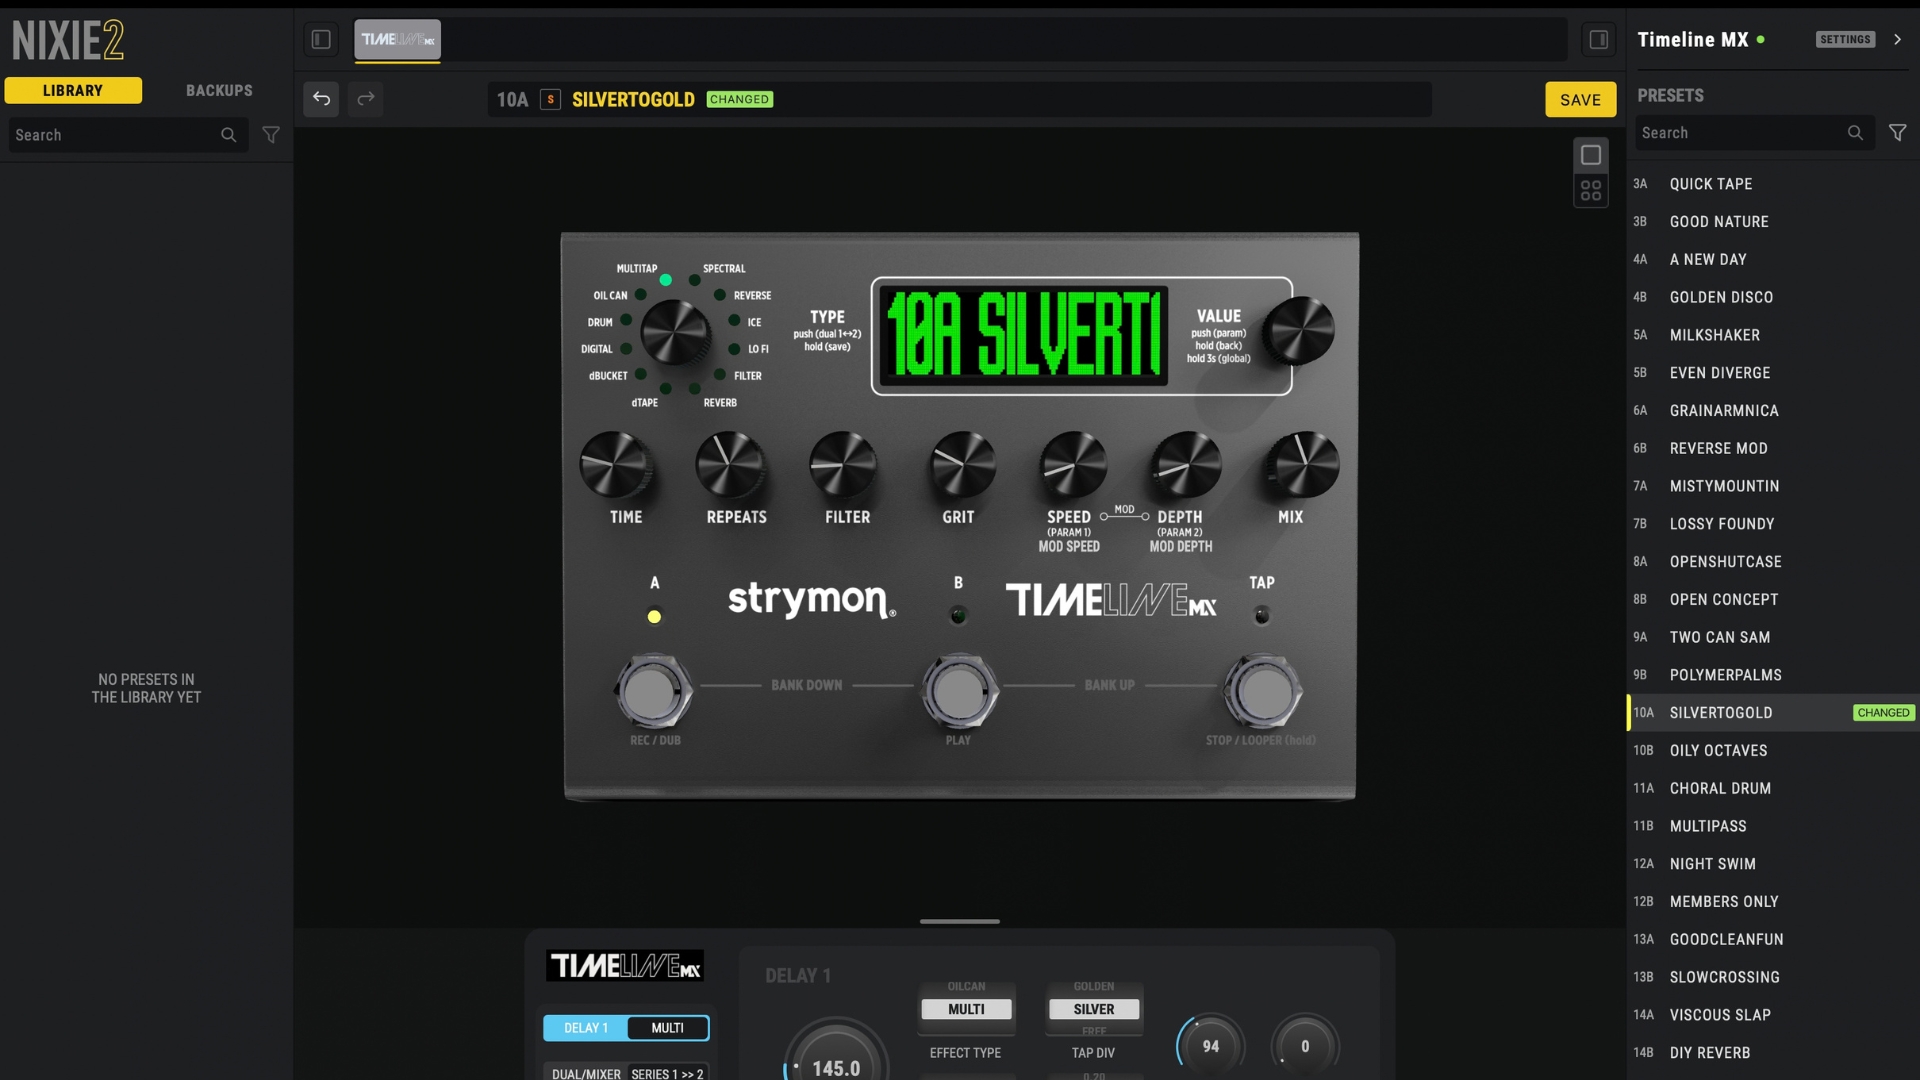Viewport: 1920px width, 1080px height.
Task: Click the presets search magnifier icon
Action: (1855, 132)
